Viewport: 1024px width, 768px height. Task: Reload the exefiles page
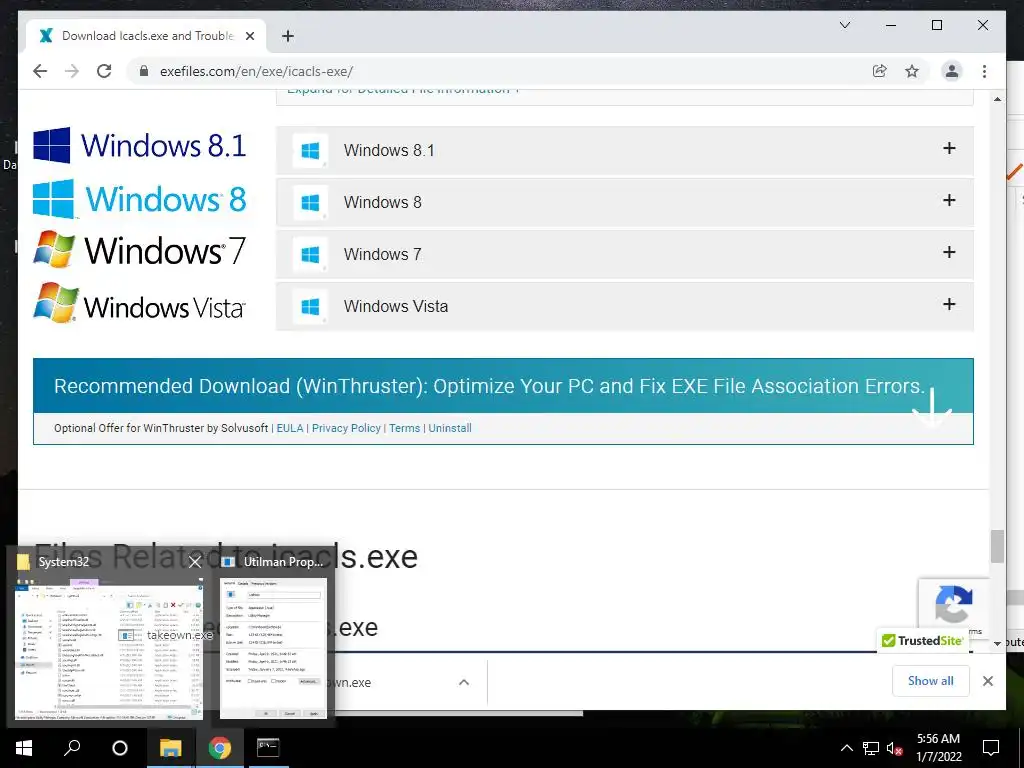tap(104, 71)
